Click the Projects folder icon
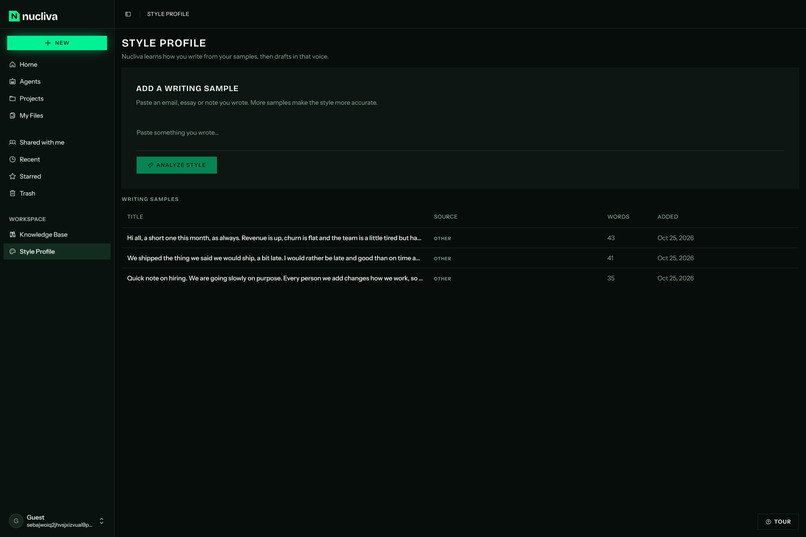This screenshot has width=806, height=537. pos(12,98)
